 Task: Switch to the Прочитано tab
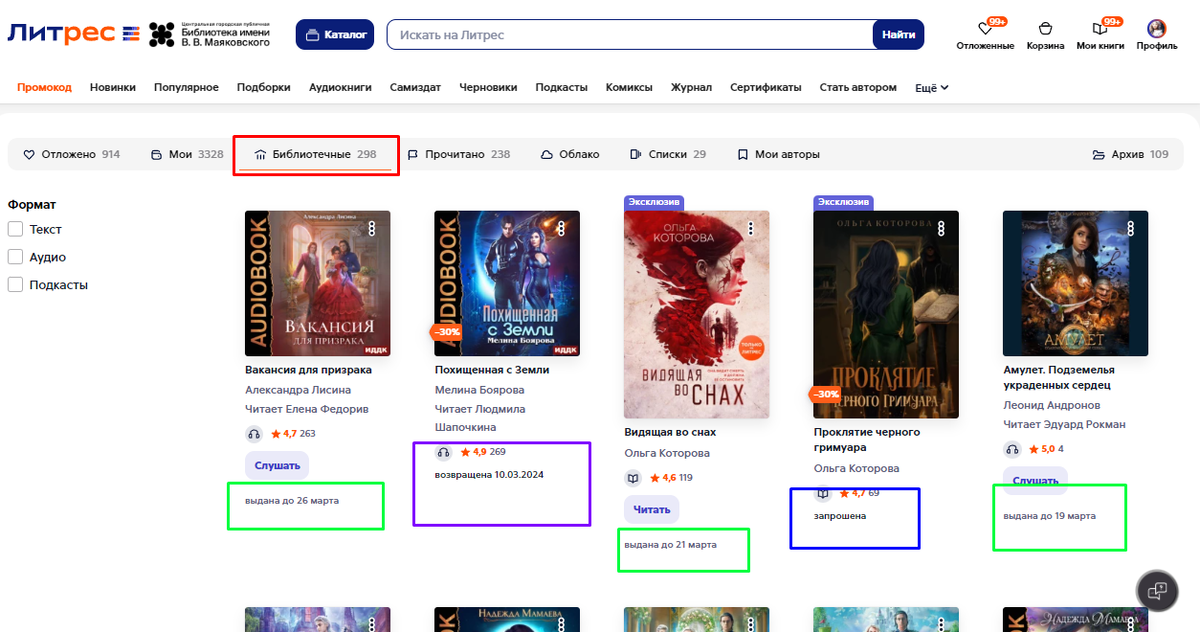point(459,154)
